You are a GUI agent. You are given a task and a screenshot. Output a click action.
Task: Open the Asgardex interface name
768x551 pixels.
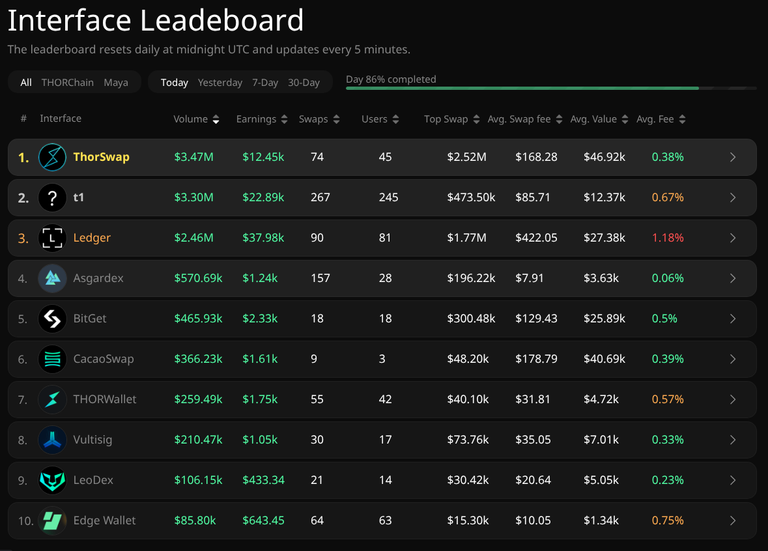click(x=98, y=278)
